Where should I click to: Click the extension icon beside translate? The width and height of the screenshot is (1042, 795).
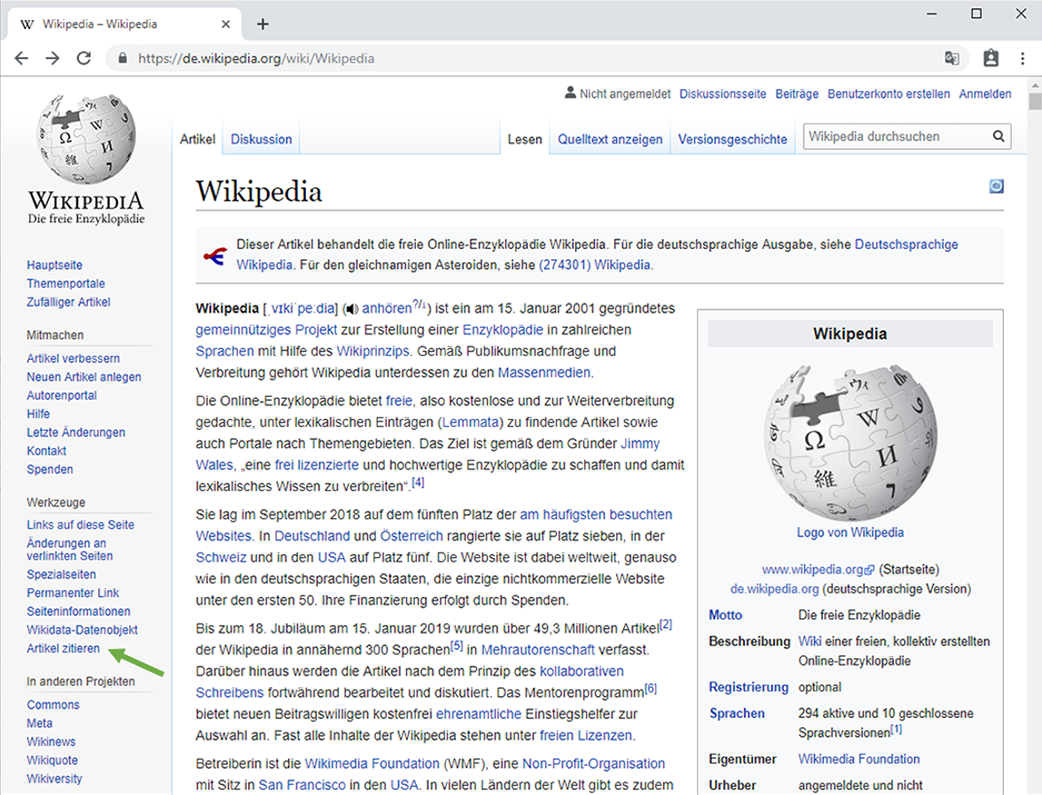pos(990,58)
